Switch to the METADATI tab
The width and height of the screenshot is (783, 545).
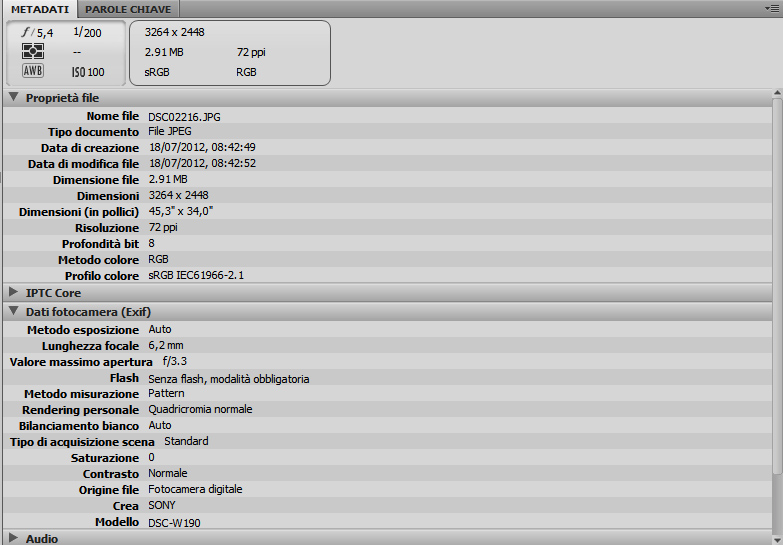click(x=40, y=9)
